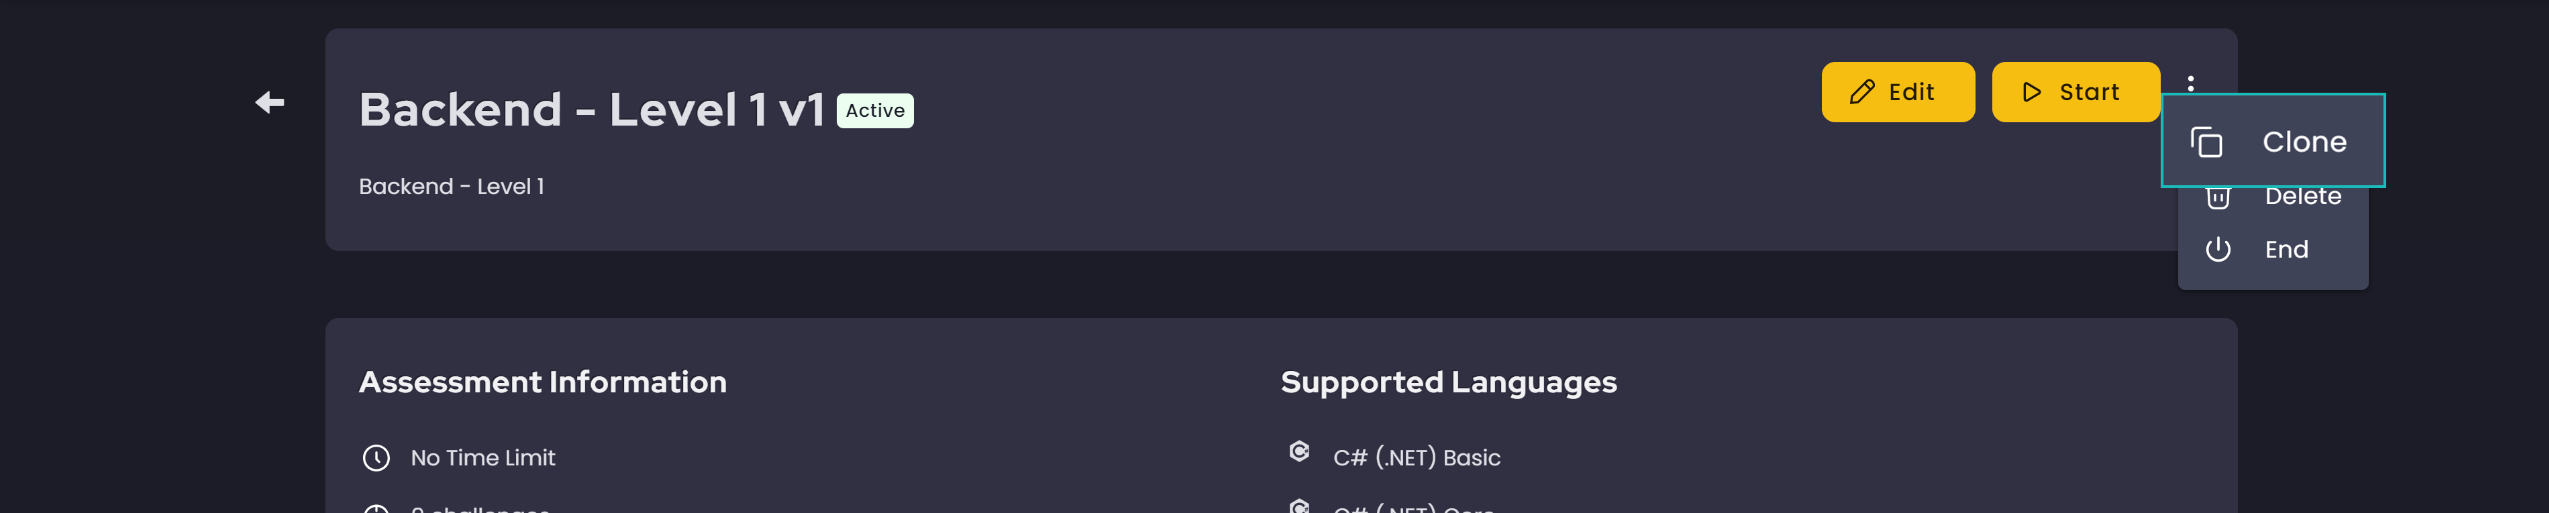Click the trash icon beside Delete
The image size is (2549, 513).
[2218, 198]
